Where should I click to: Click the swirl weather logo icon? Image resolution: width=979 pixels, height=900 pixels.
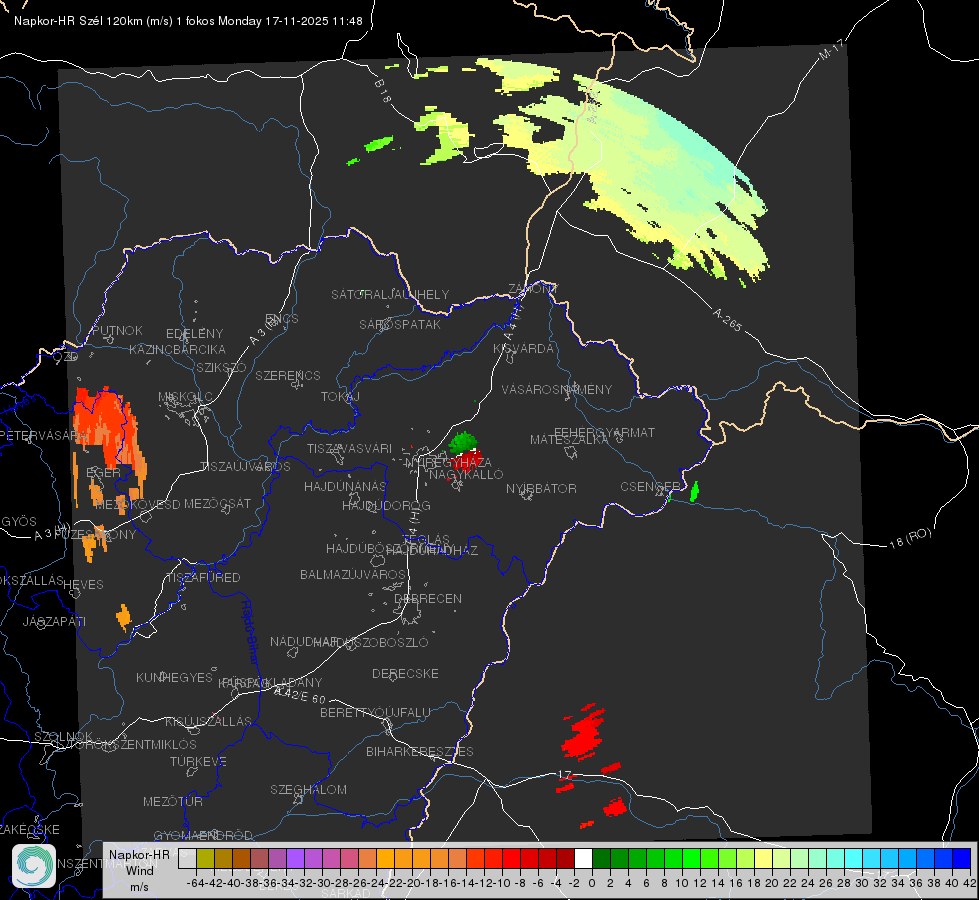(x=34, y=866)
